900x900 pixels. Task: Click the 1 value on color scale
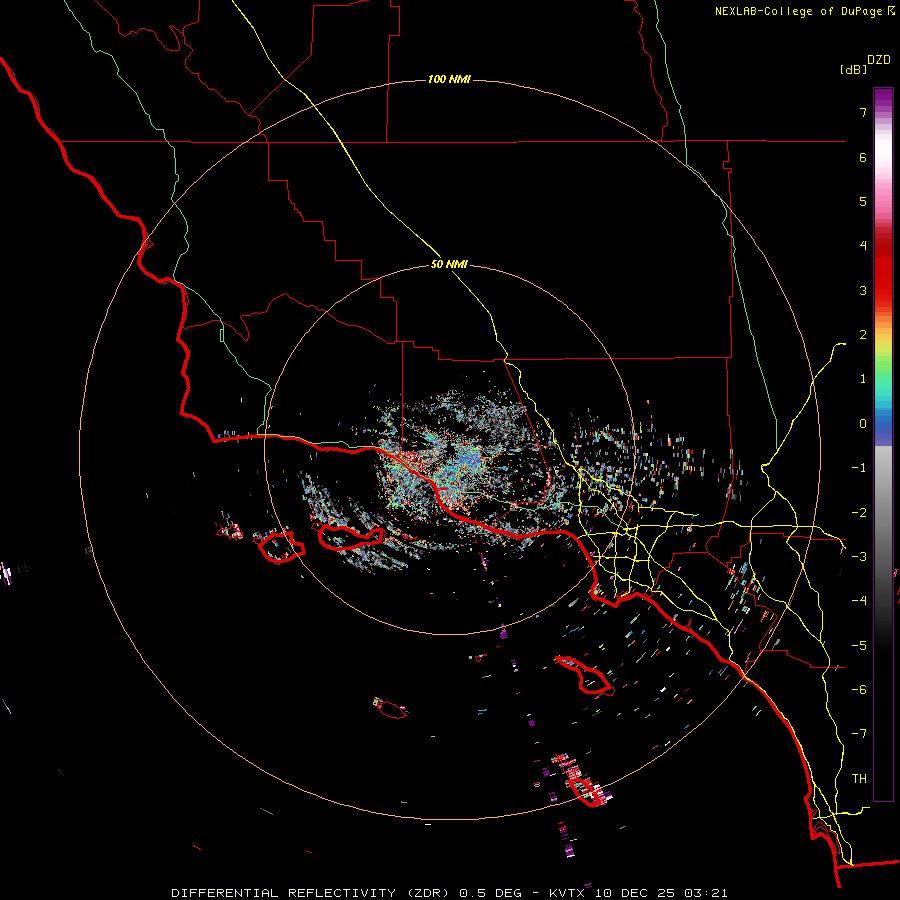863,379
